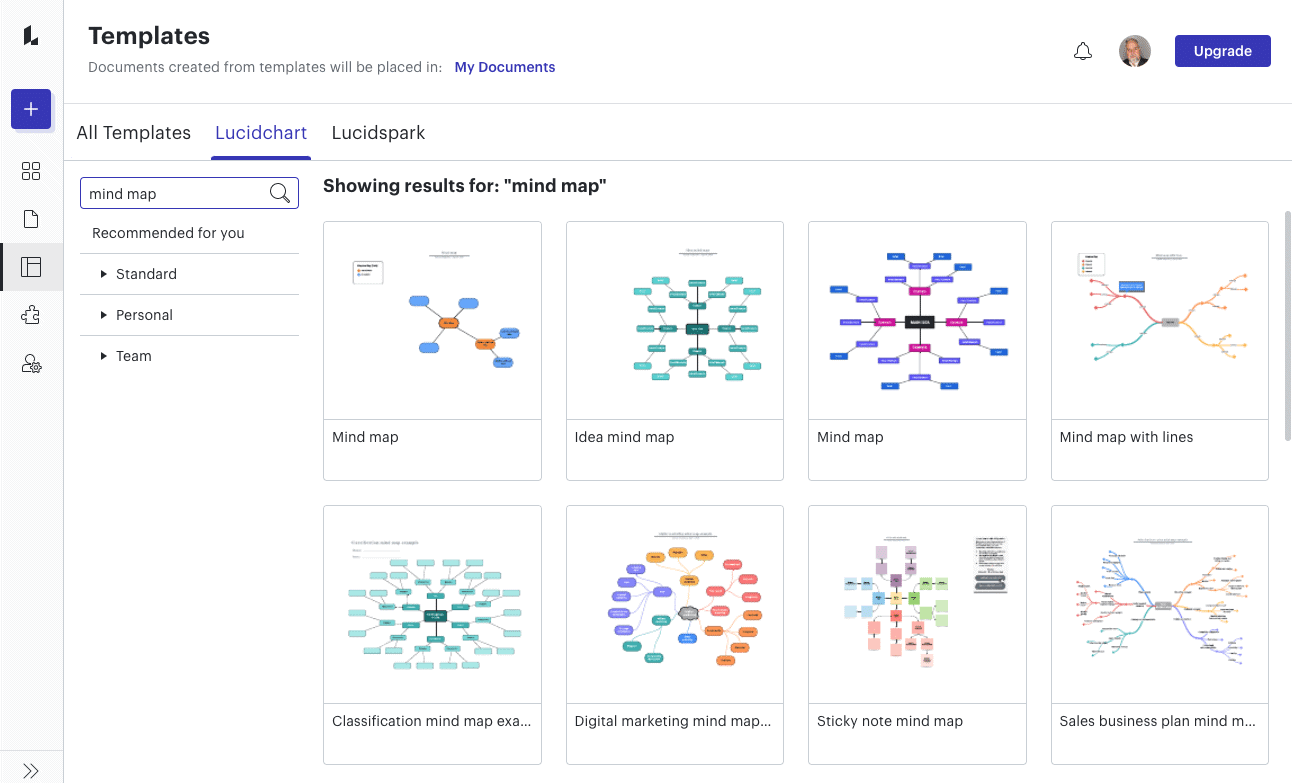Open the apps grid icon in sidebar
The height and width of the screenshot is (783, 1292).
(x=31, y=171)
